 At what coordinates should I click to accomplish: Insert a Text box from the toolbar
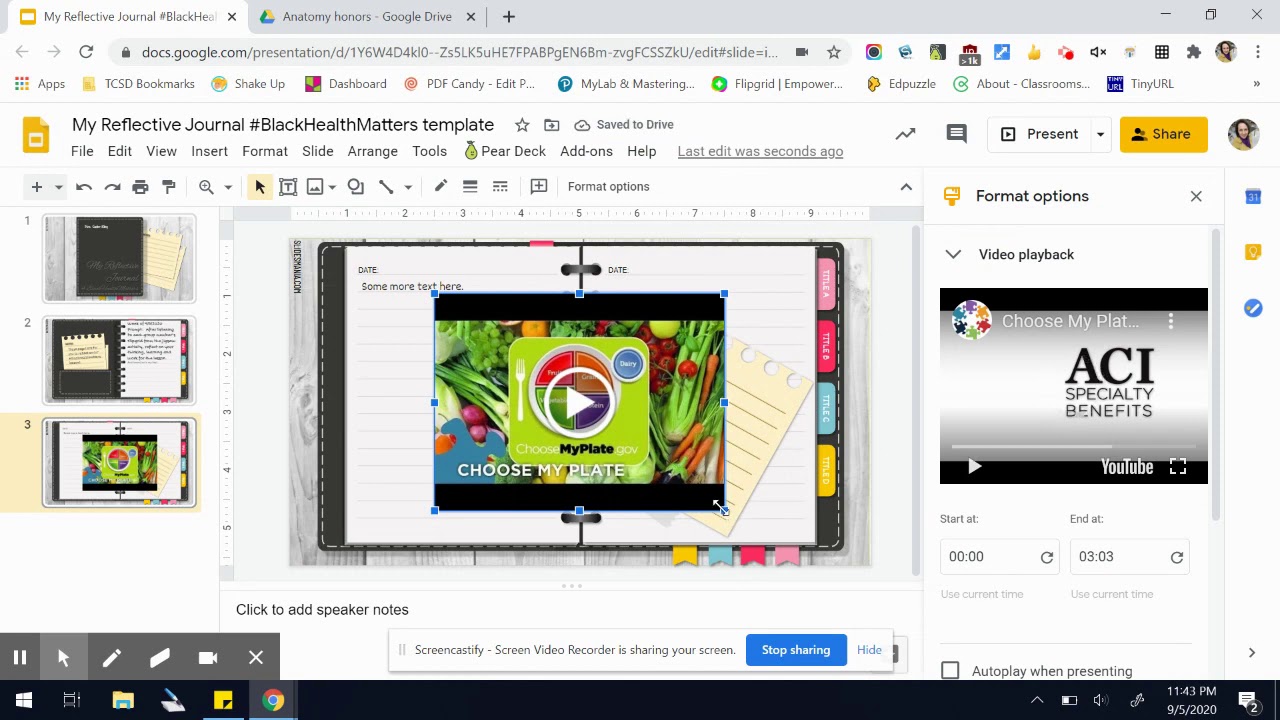click(288, 187)
